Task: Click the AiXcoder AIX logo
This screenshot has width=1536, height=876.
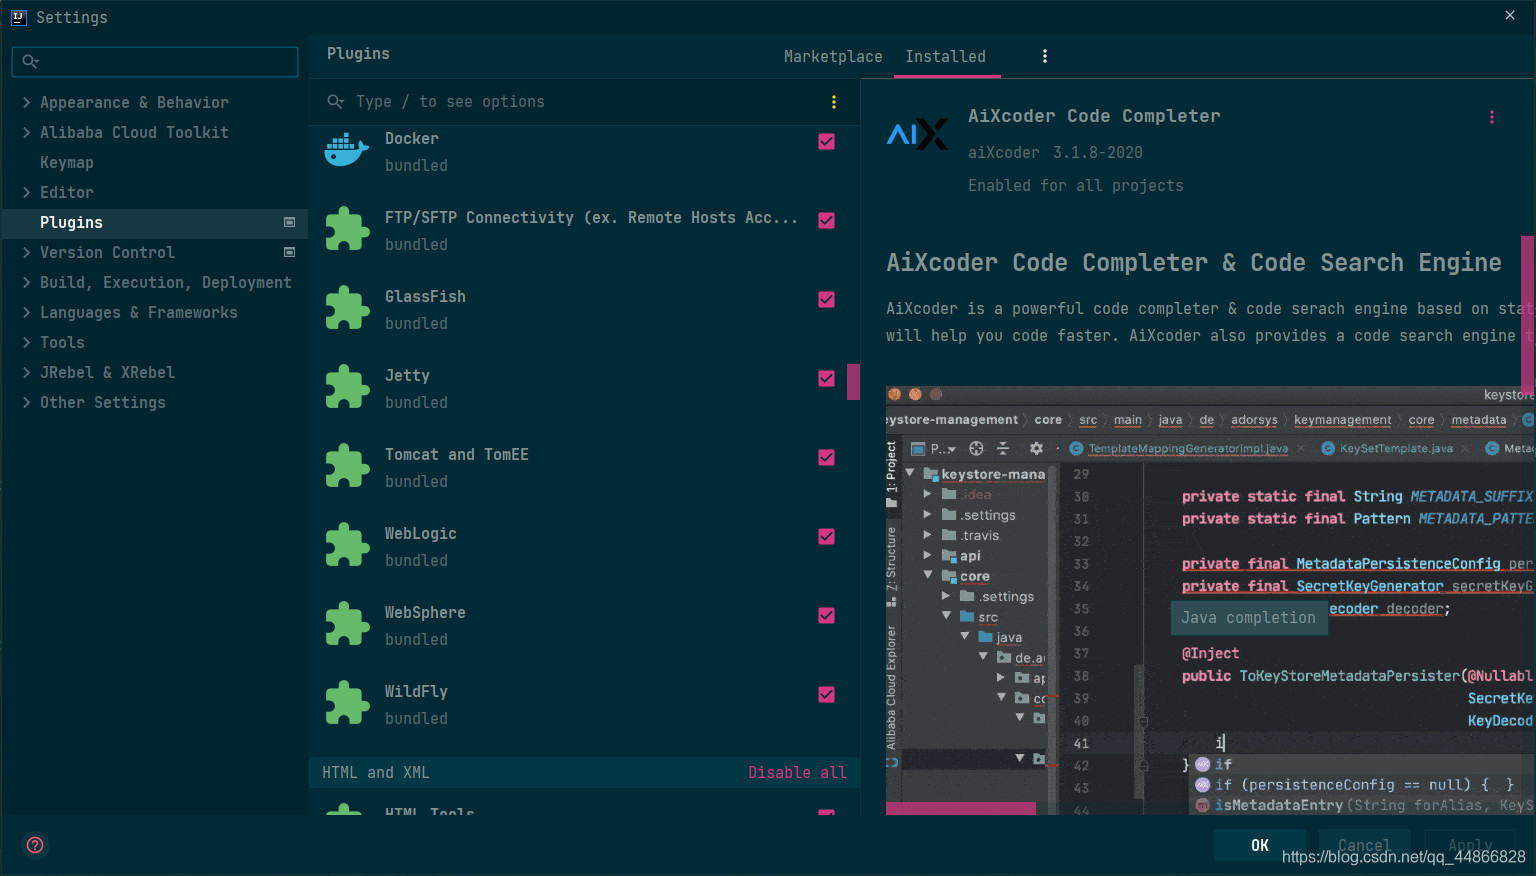Action: tap(917, 134)
